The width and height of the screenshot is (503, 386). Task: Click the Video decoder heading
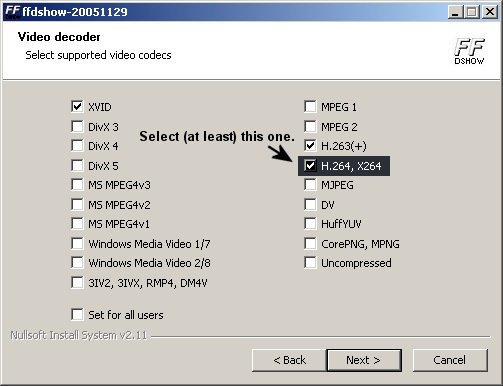59,37
